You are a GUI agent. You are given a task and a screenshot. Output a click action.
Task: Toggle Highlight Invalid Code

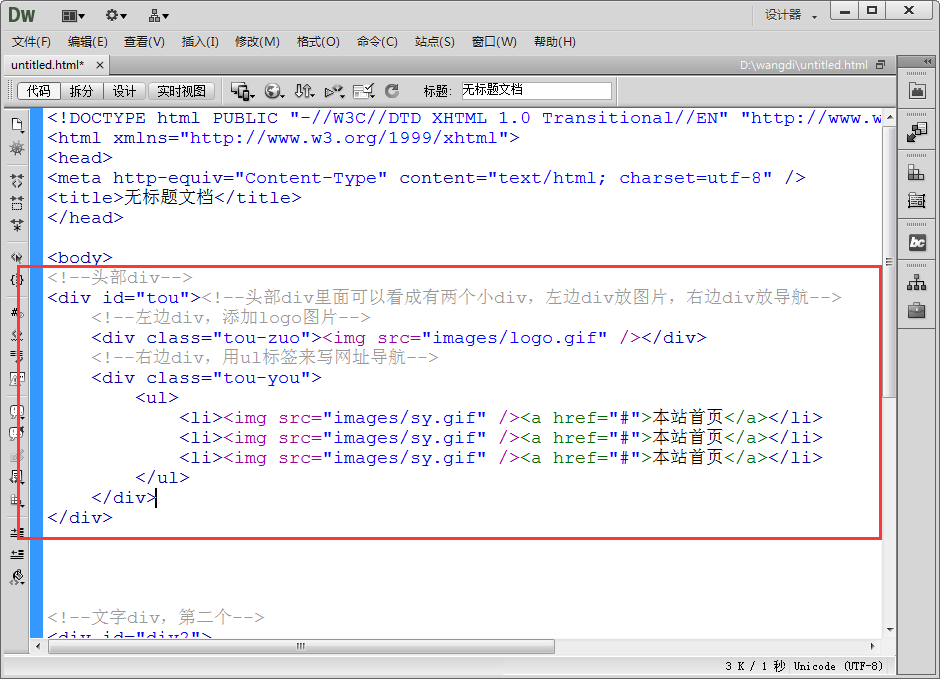tap(17, 334)
